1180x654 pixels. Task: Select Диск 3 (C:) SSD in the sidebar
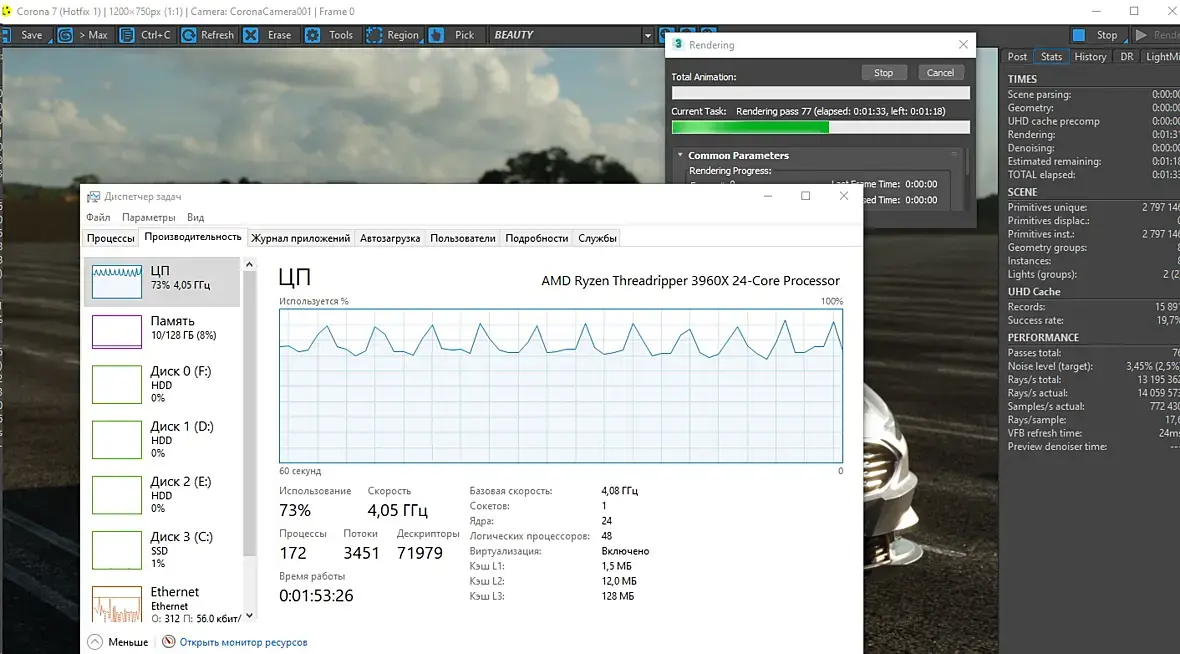pyautogui.click(x=162, y=549)
